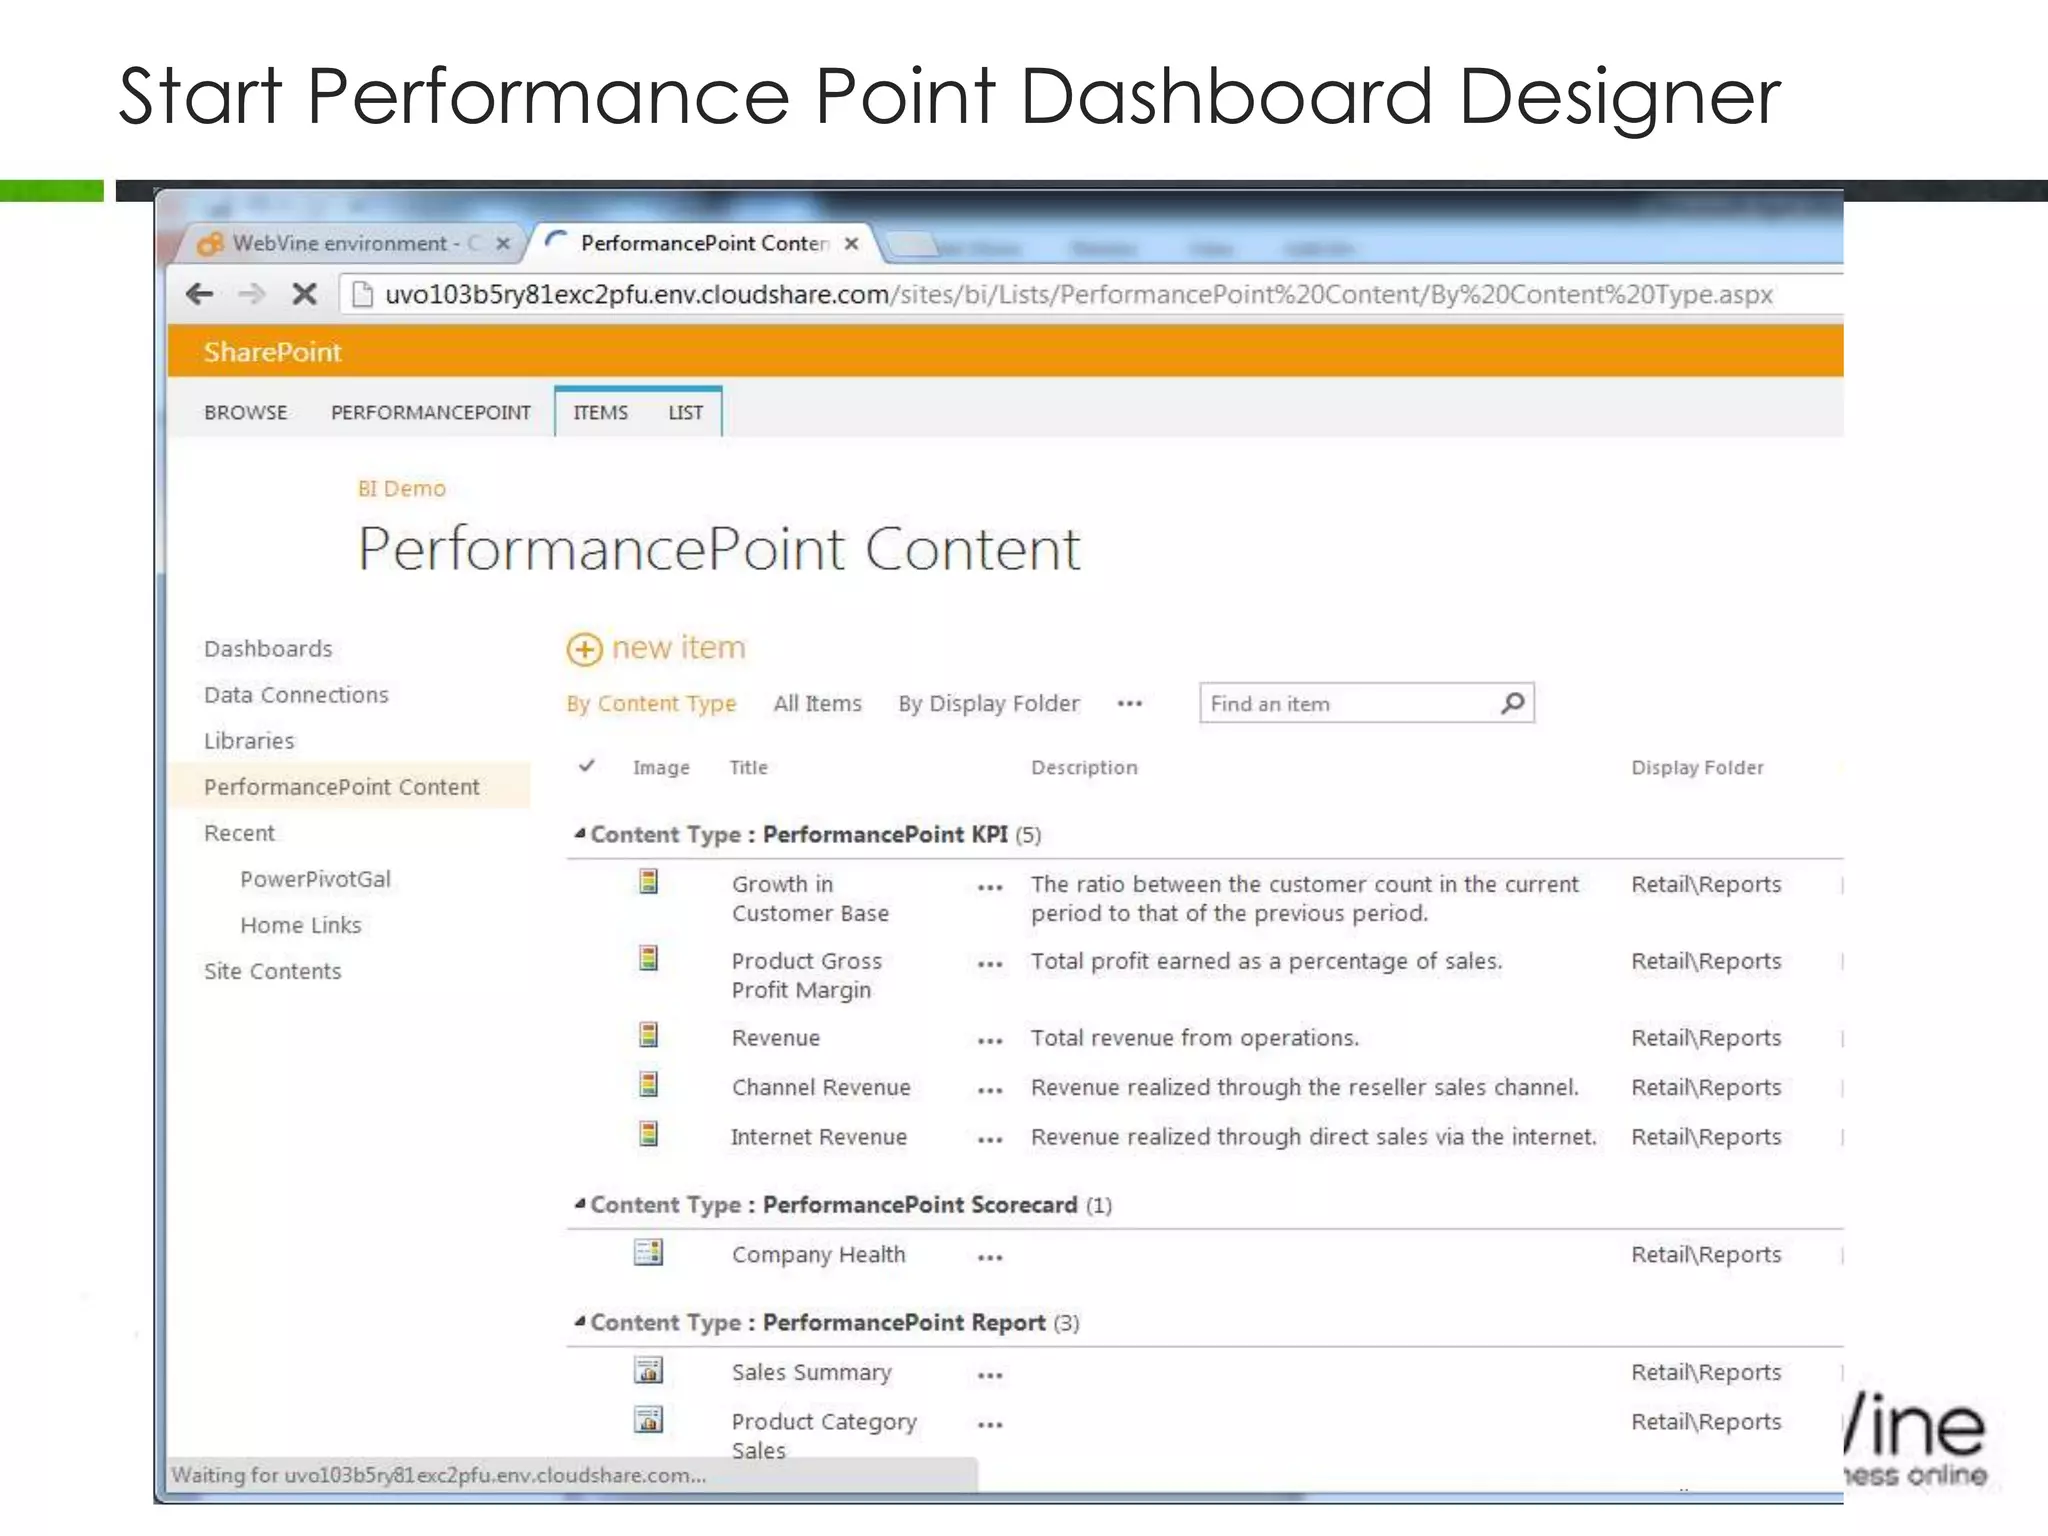Open the BI Demo breadcrumb link
Screen dimensions: 2048x1536
pyautogui.click(x=402, y=489)
